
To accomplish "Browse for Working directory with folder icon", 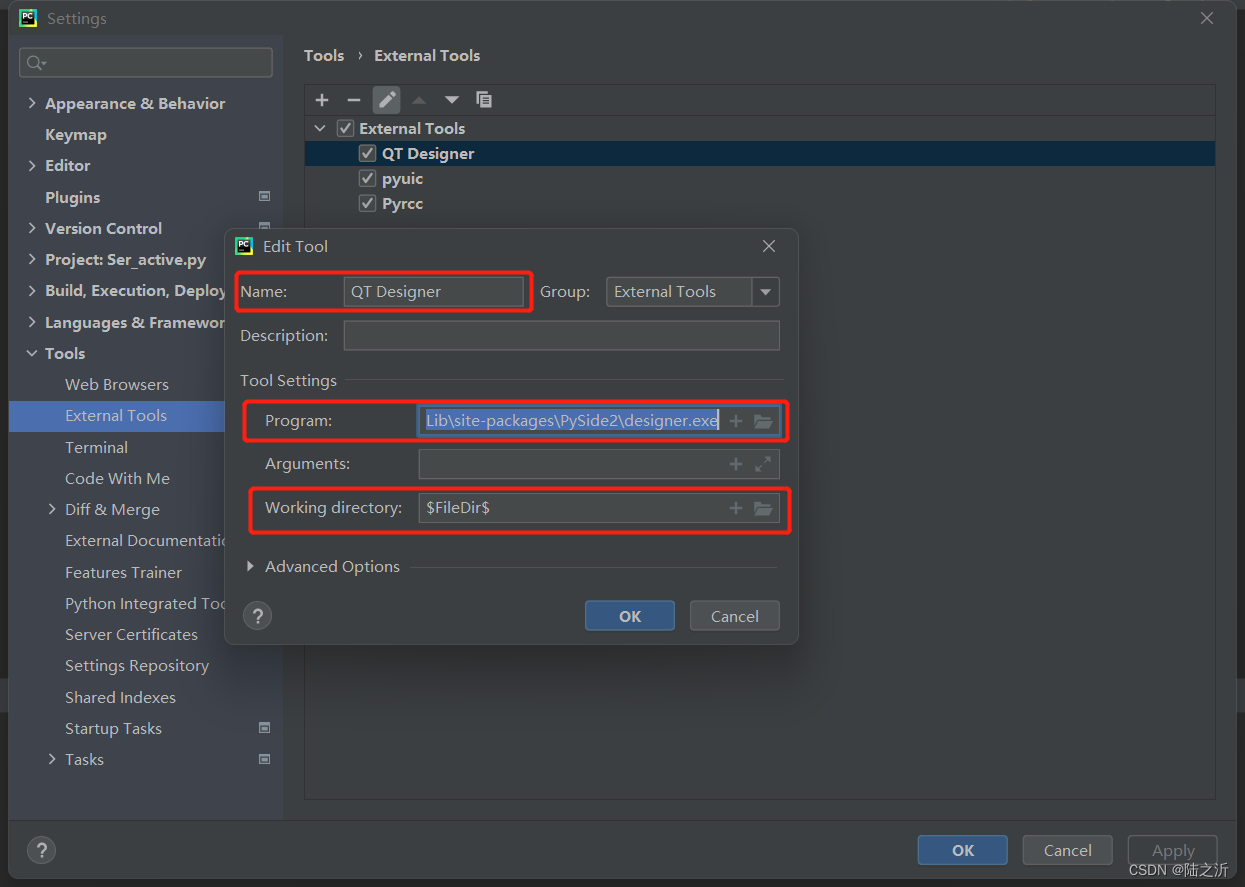I will pyautogui.click(x=763, y=508).
